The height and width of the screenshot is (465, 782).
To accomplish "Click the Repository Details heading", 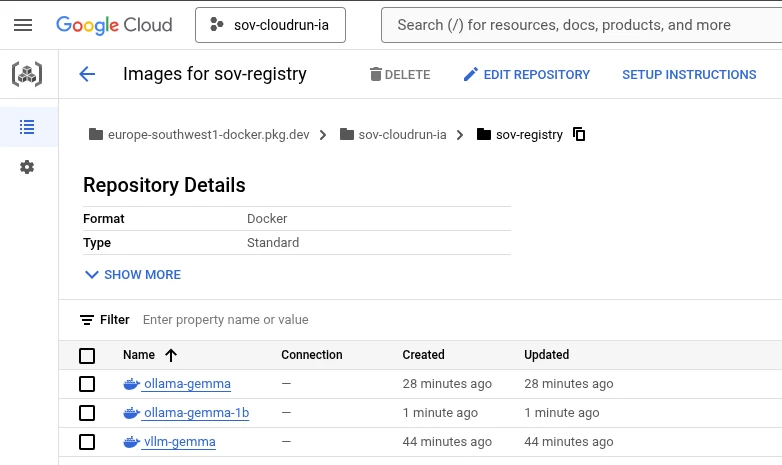I will pos(164,185).
